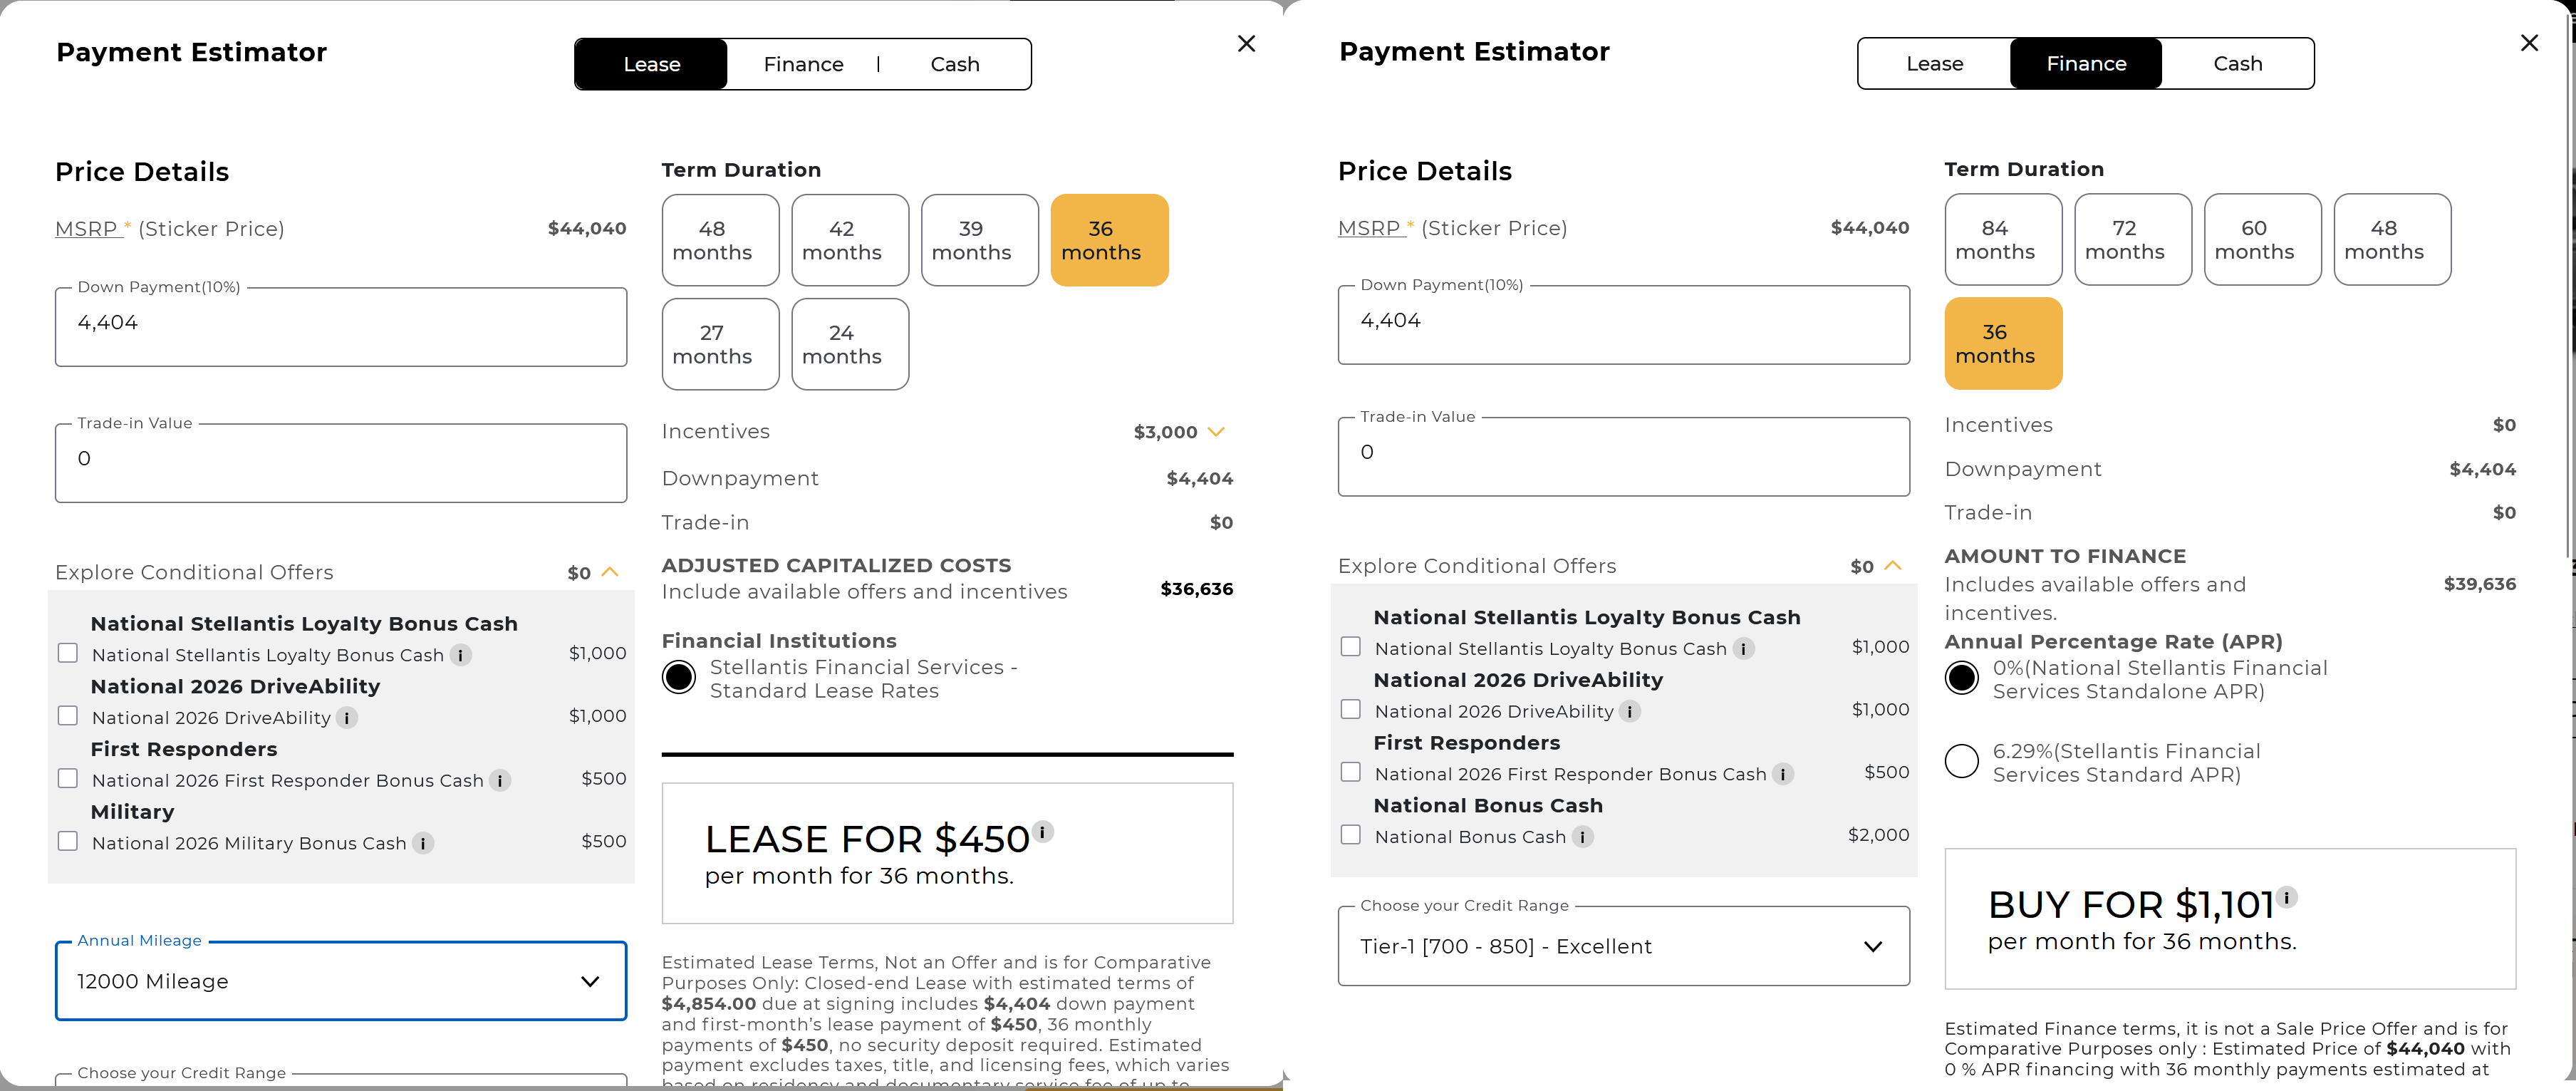The width and height of the screenshot is (2576, 1091).
Task: Choose 27 months lease term
Action: 720,344
